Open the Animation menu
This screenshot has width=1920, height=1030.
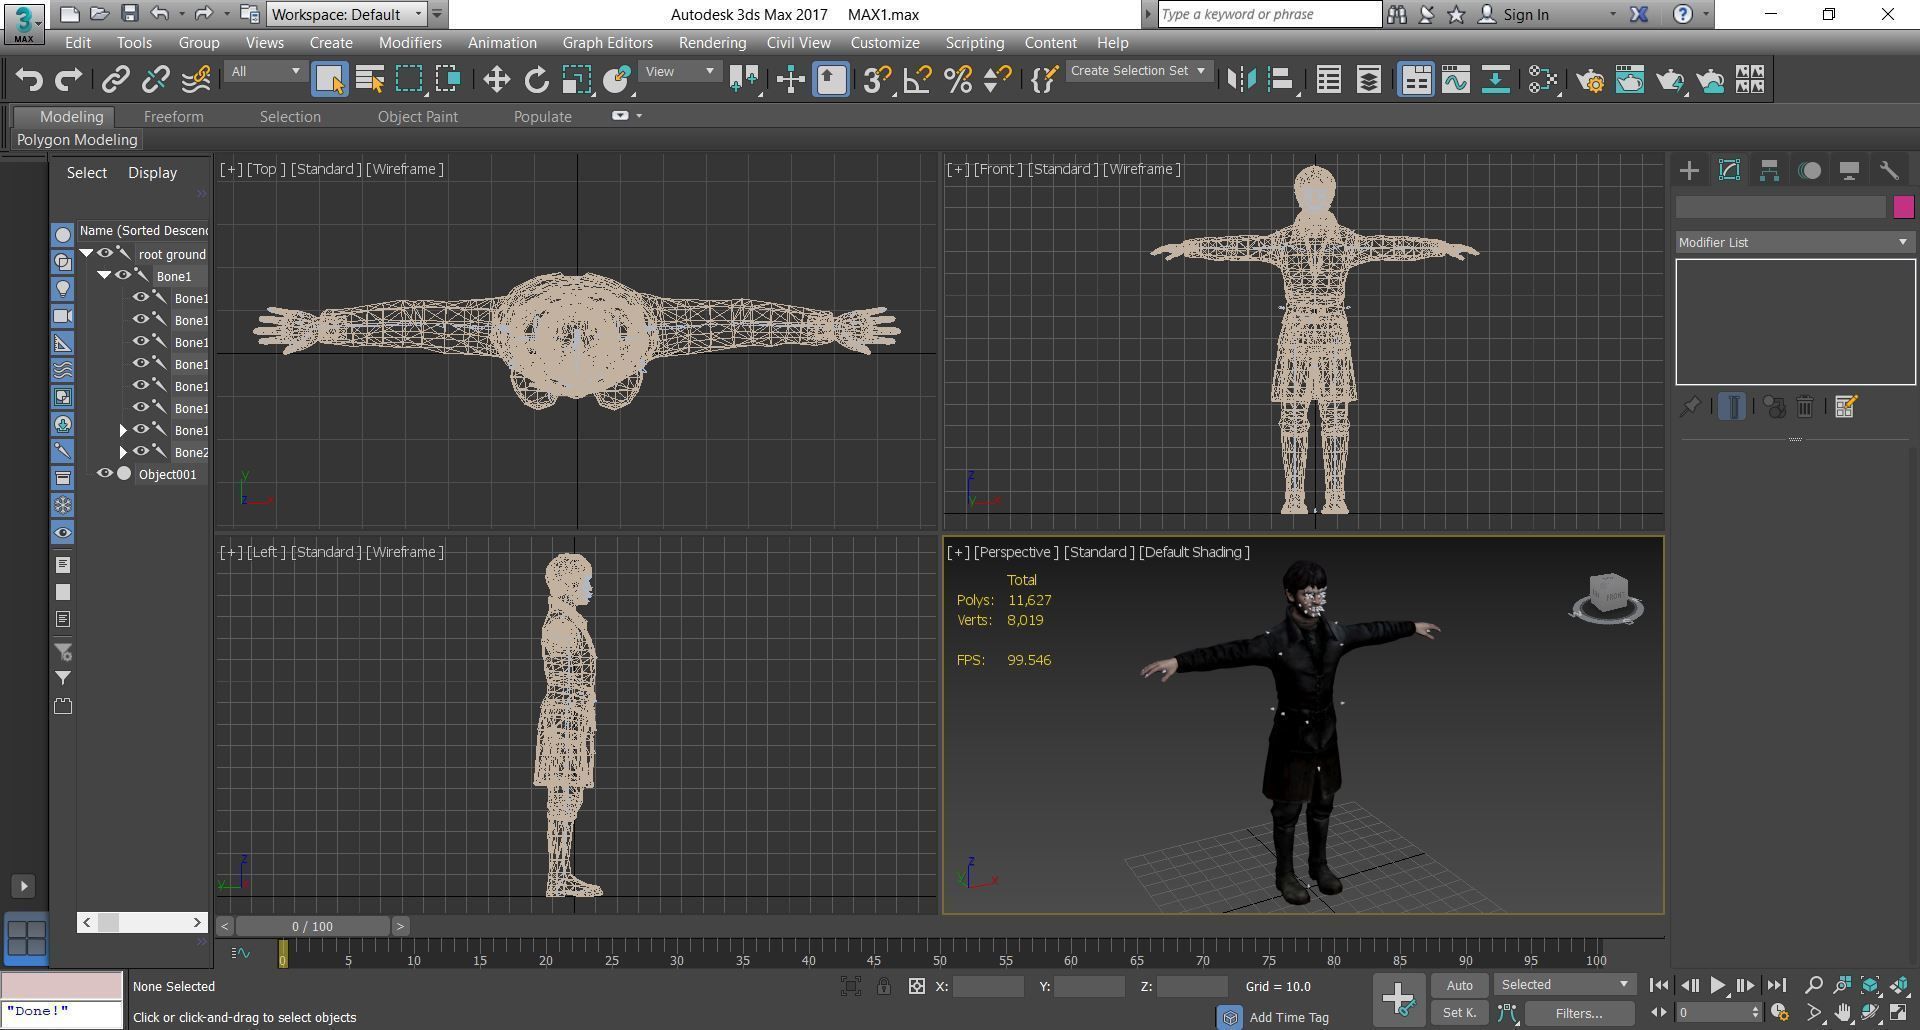[502, 43]
